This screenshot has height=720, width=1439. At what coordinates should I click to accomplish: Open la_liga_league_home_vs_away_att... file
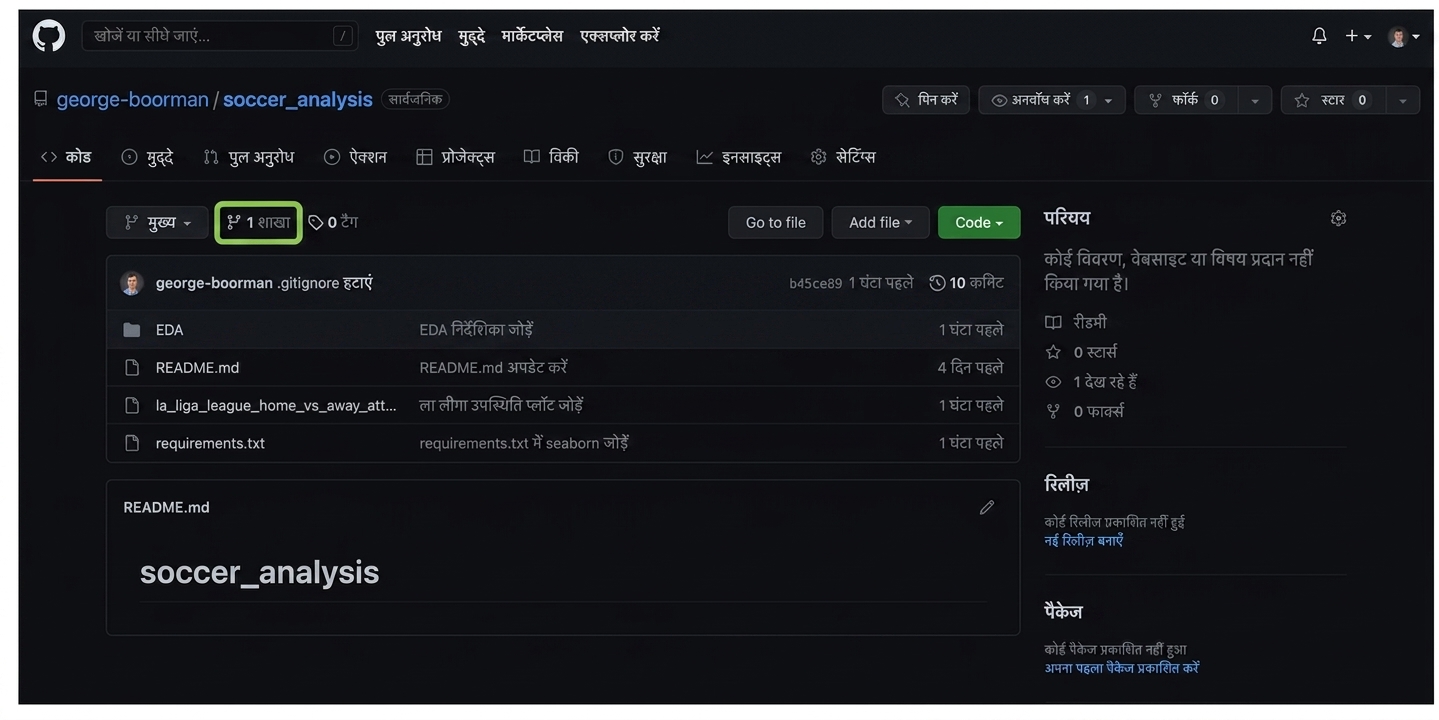coord(276,405)
